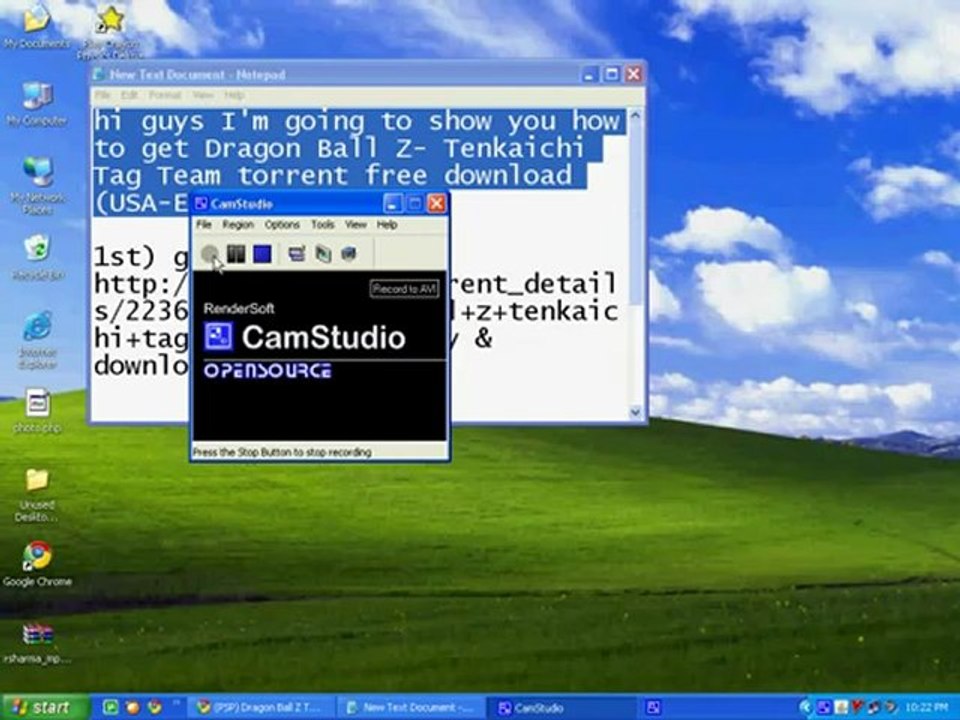Click the Toggle View icon in CamStudio toolbar
Image resolution: width=960 pixels, height=720 pixels.
pyautogui.click(x=297, y=254)
